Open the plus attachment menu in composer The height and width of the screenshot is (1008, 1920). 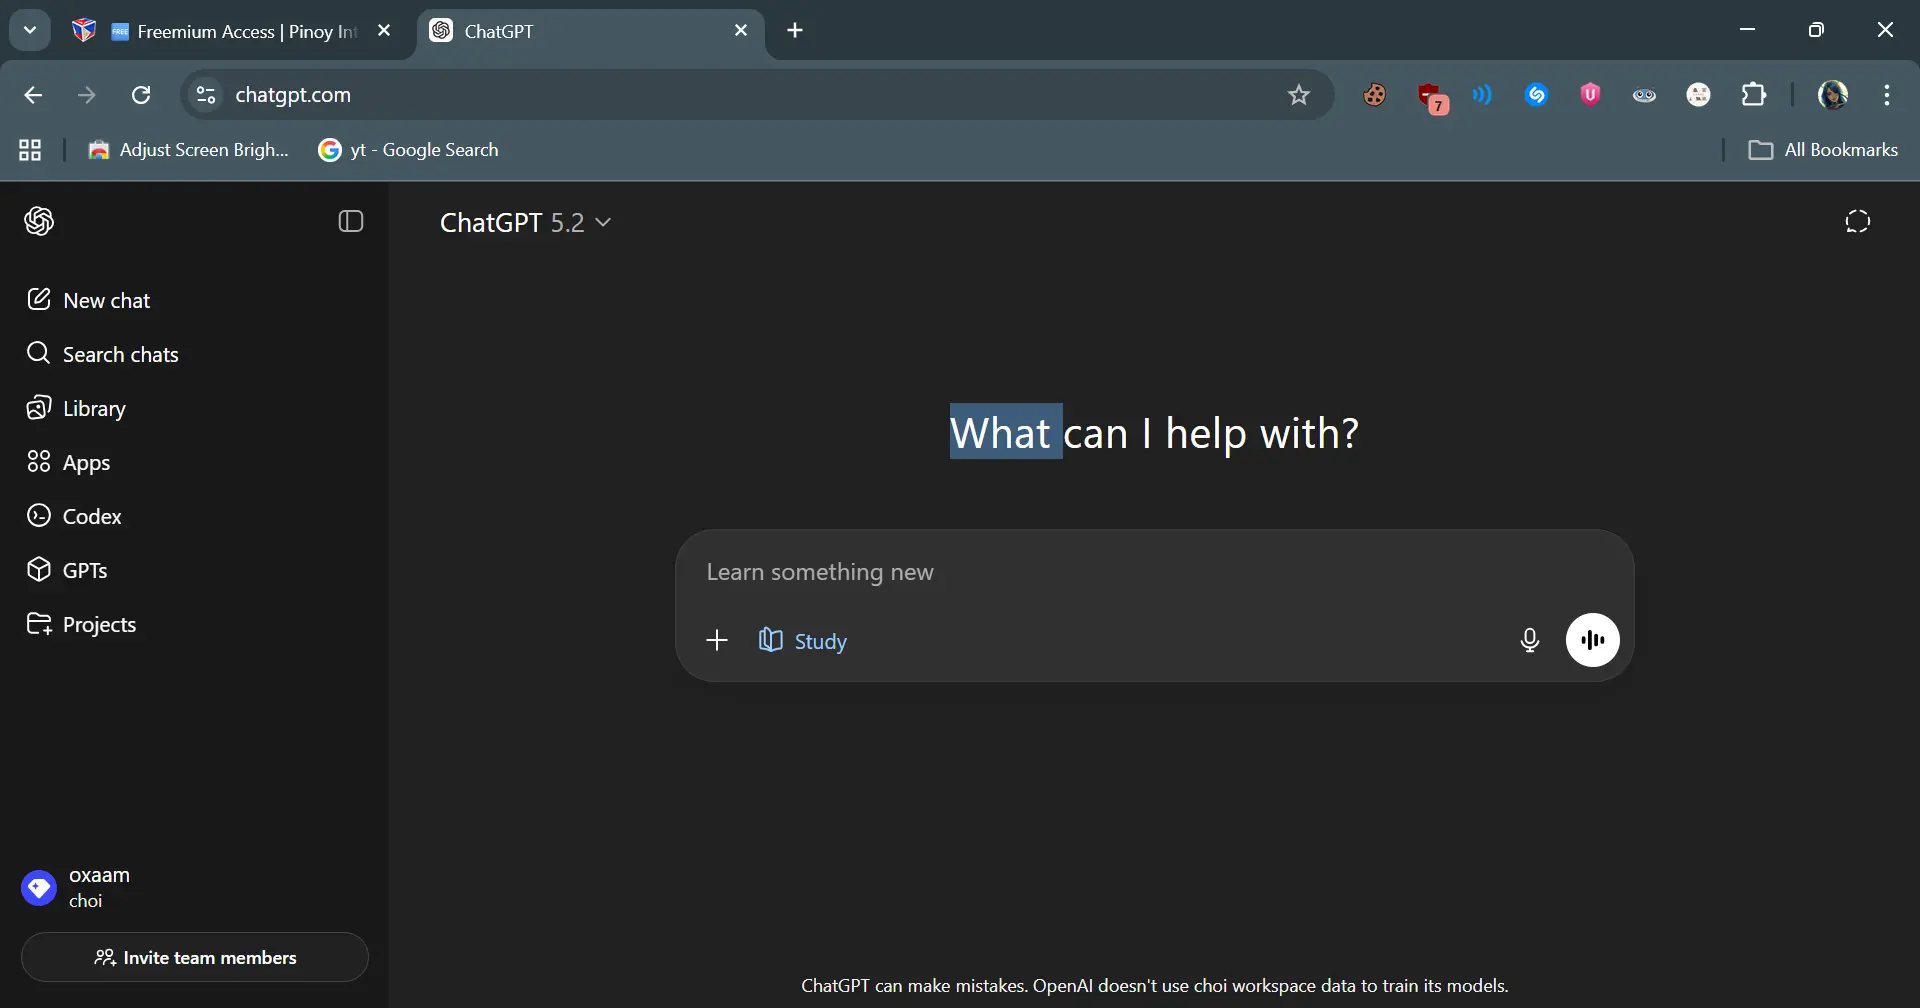coord(717,640)
